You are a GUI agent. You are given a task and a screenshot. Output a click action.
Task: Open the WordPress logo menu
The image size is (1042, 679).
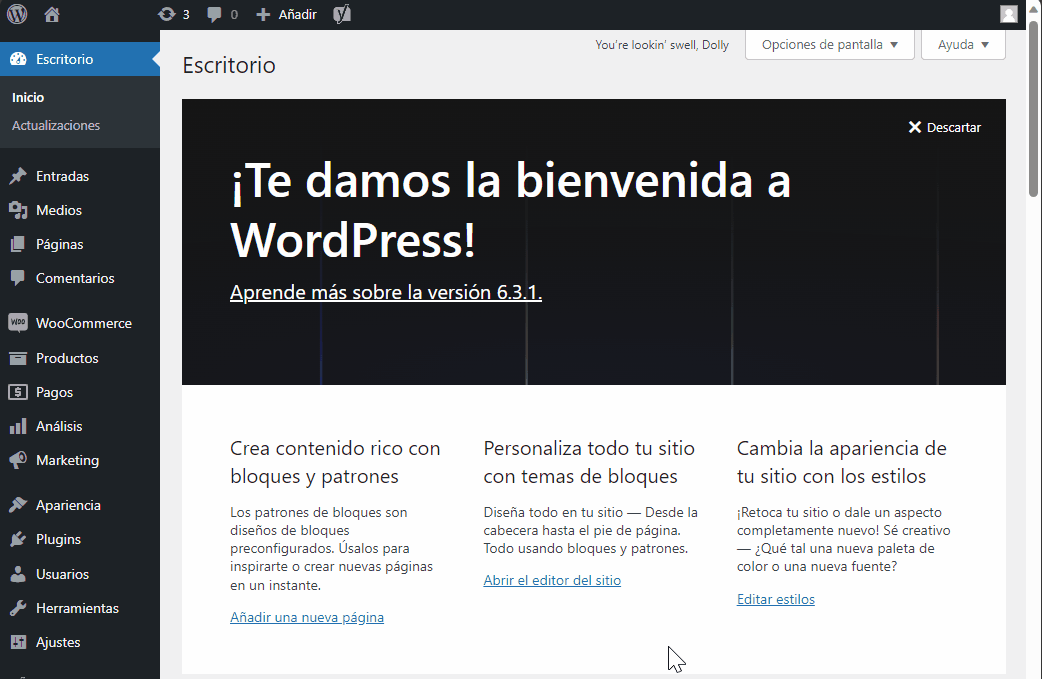pyautogui.click(x=17, y=14)
